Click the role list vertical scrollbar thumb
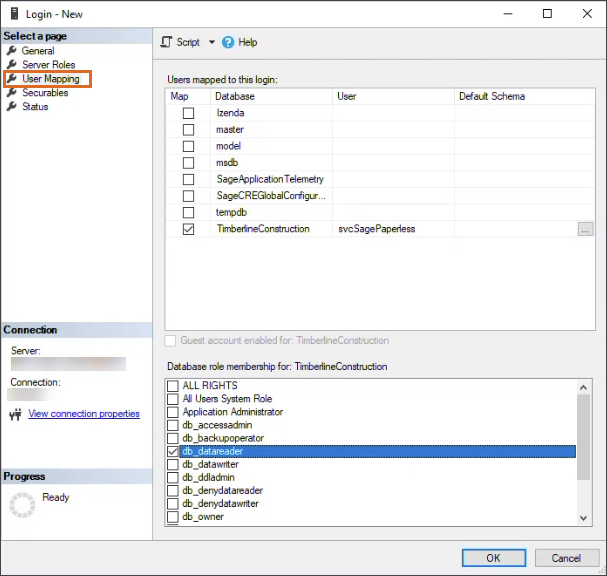The image size is (607, 576). 583,437
